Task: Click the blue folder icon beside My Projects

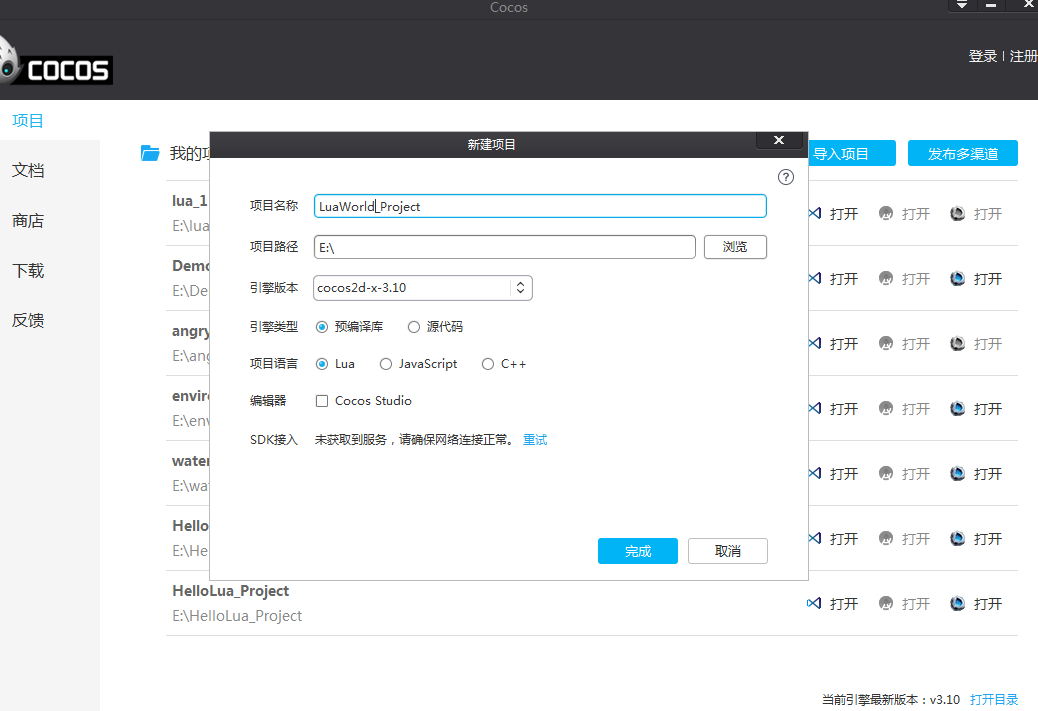Action: [150, 153]
